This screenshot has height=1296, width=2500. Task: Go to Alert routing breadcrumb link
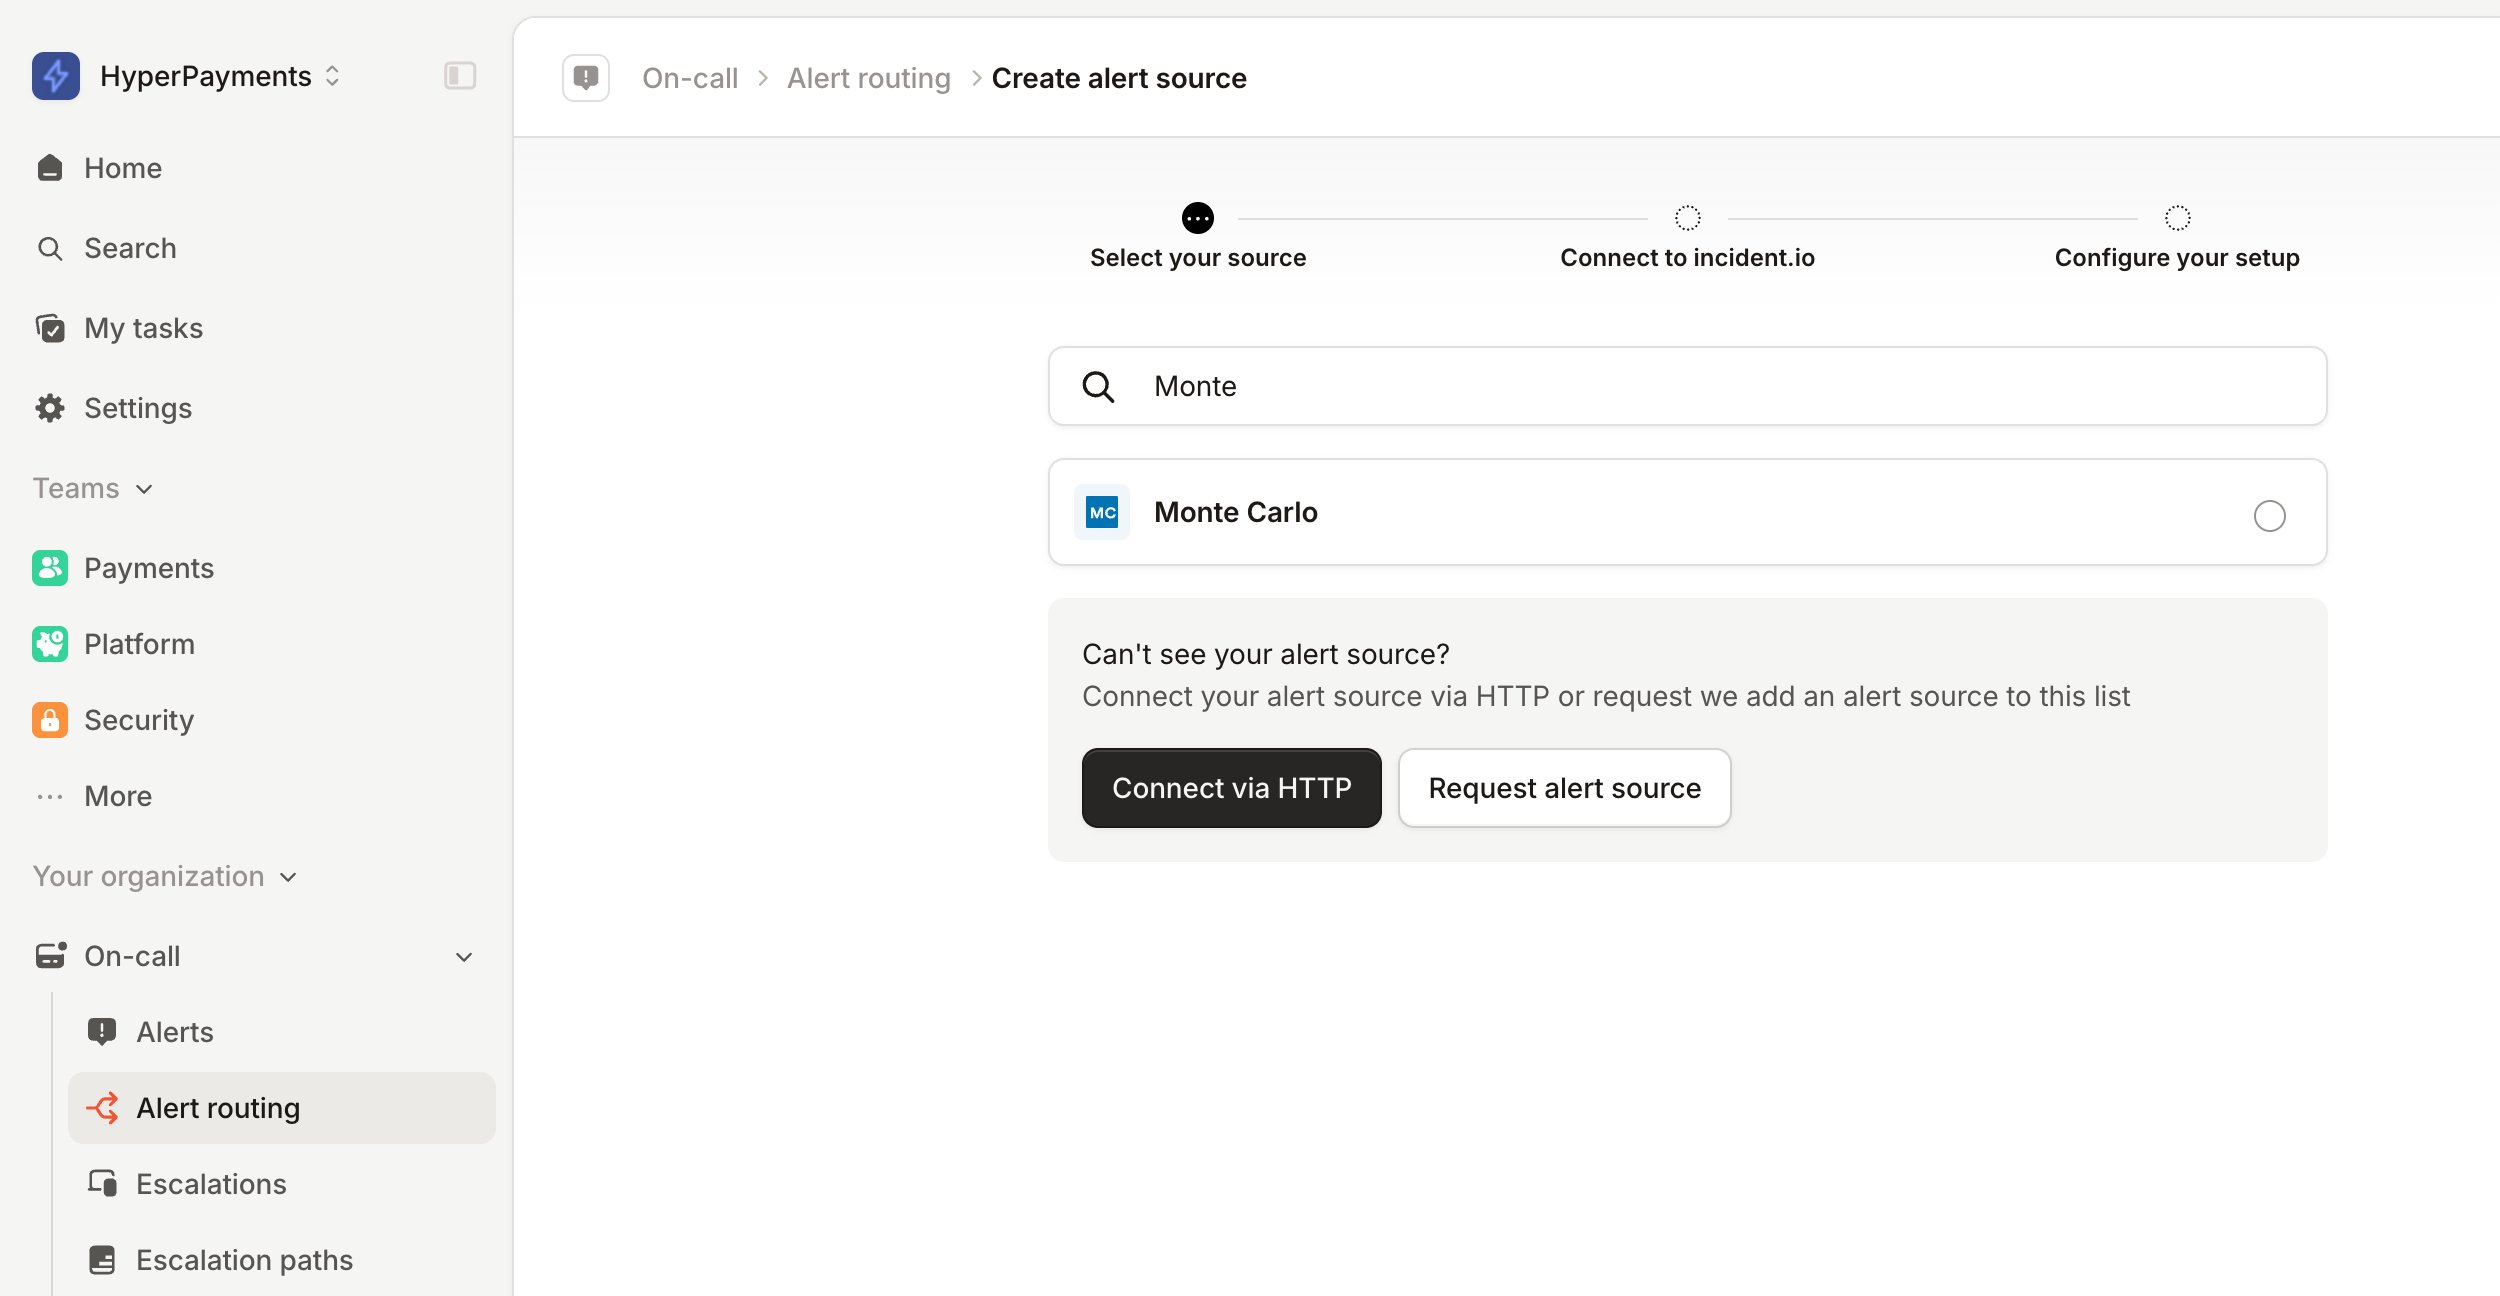point(869,78)
